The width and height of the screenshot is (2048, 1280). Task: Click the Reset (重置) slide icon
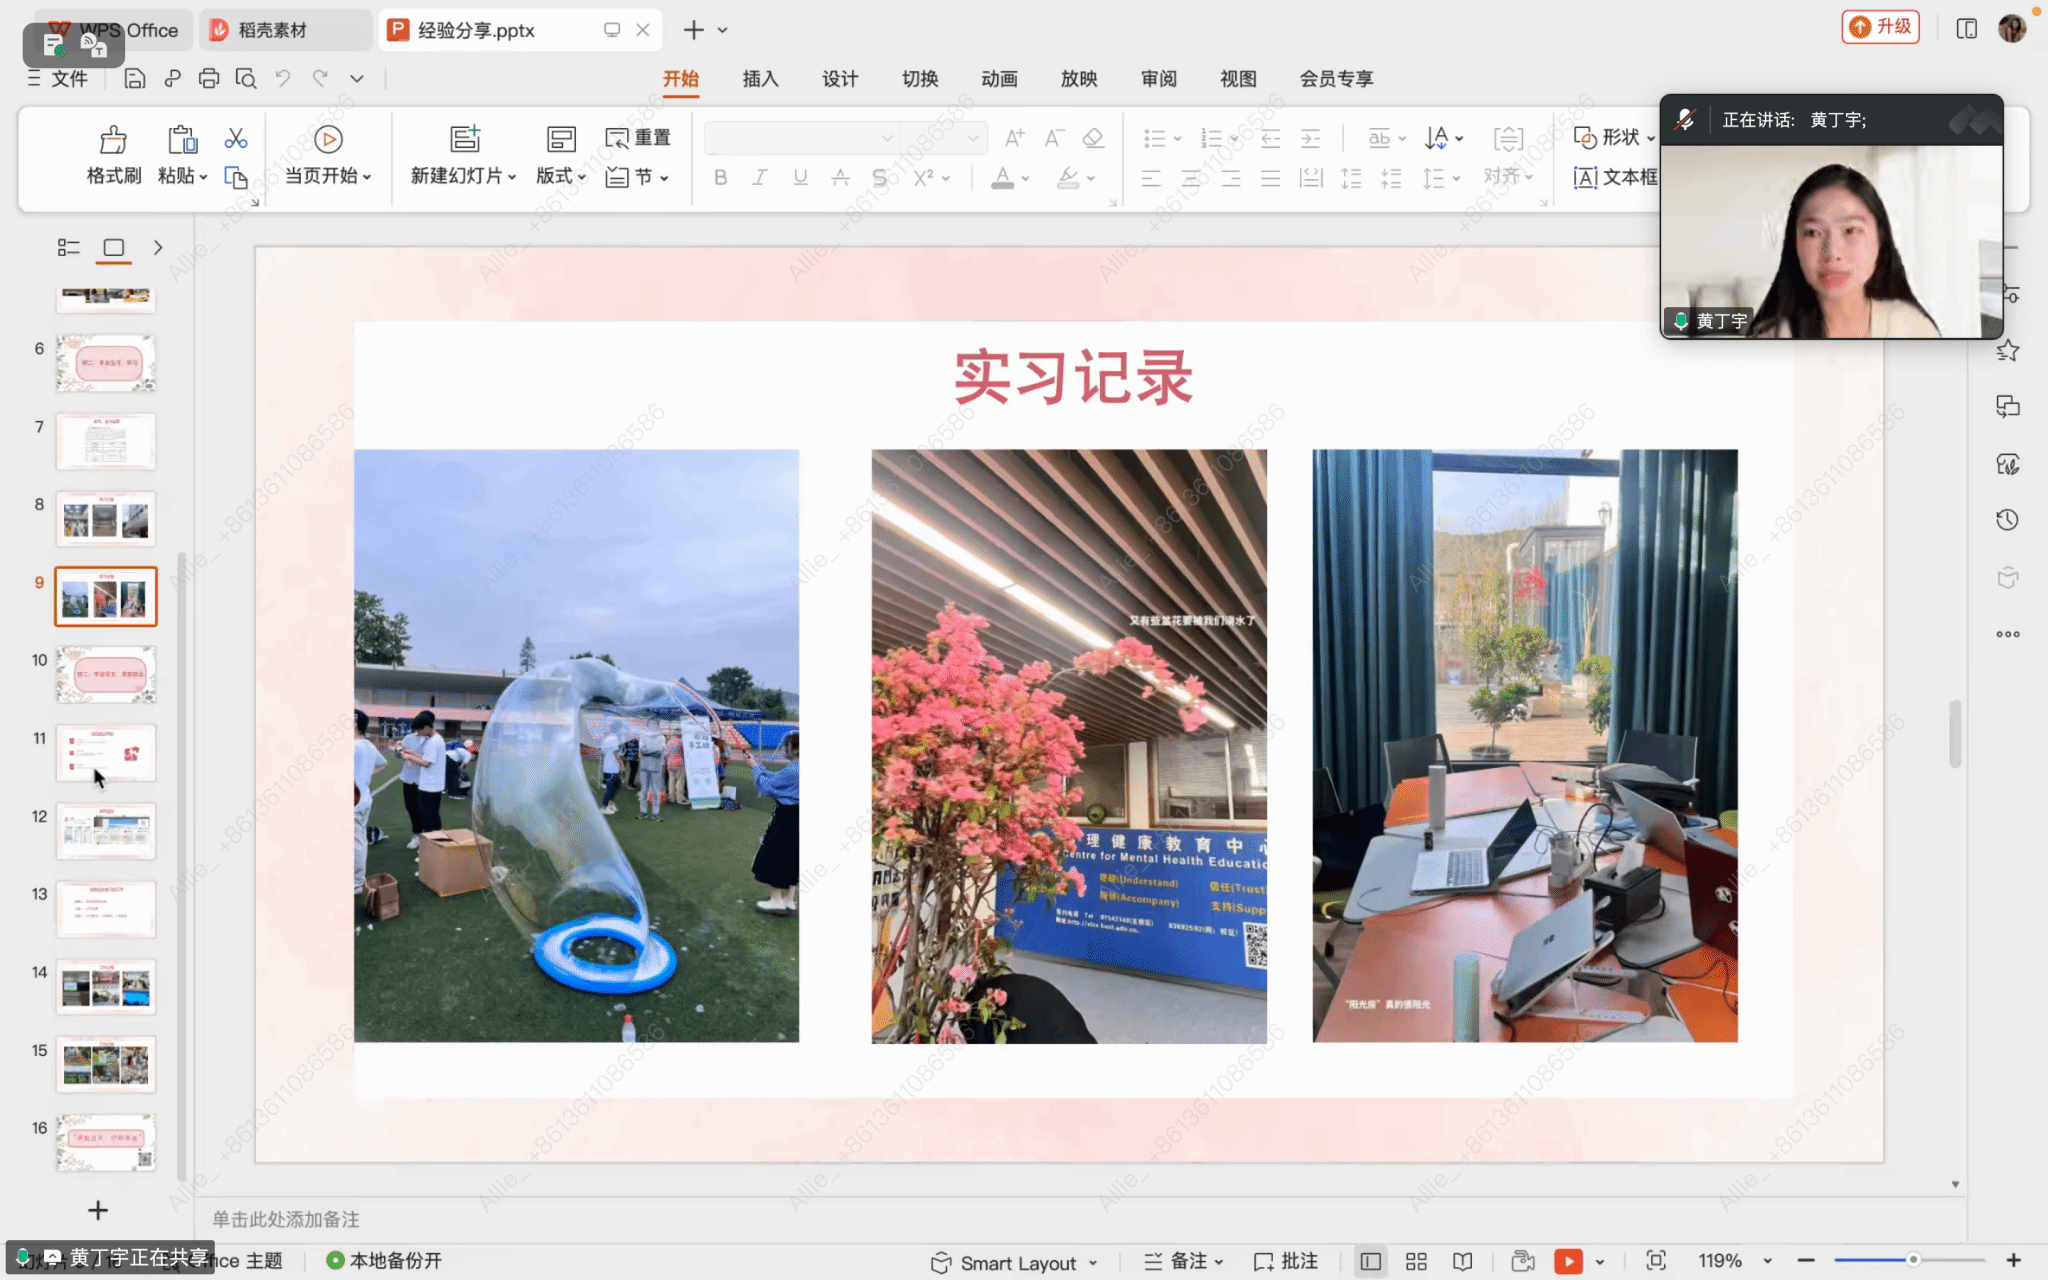(x=638, y=138)
